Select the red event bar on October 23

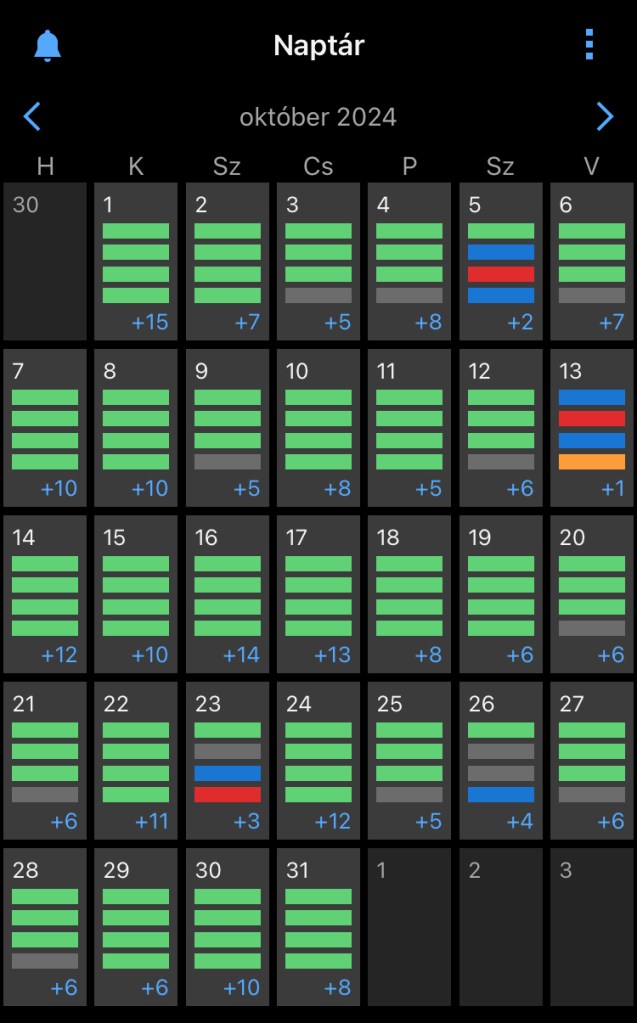point(227,795)
